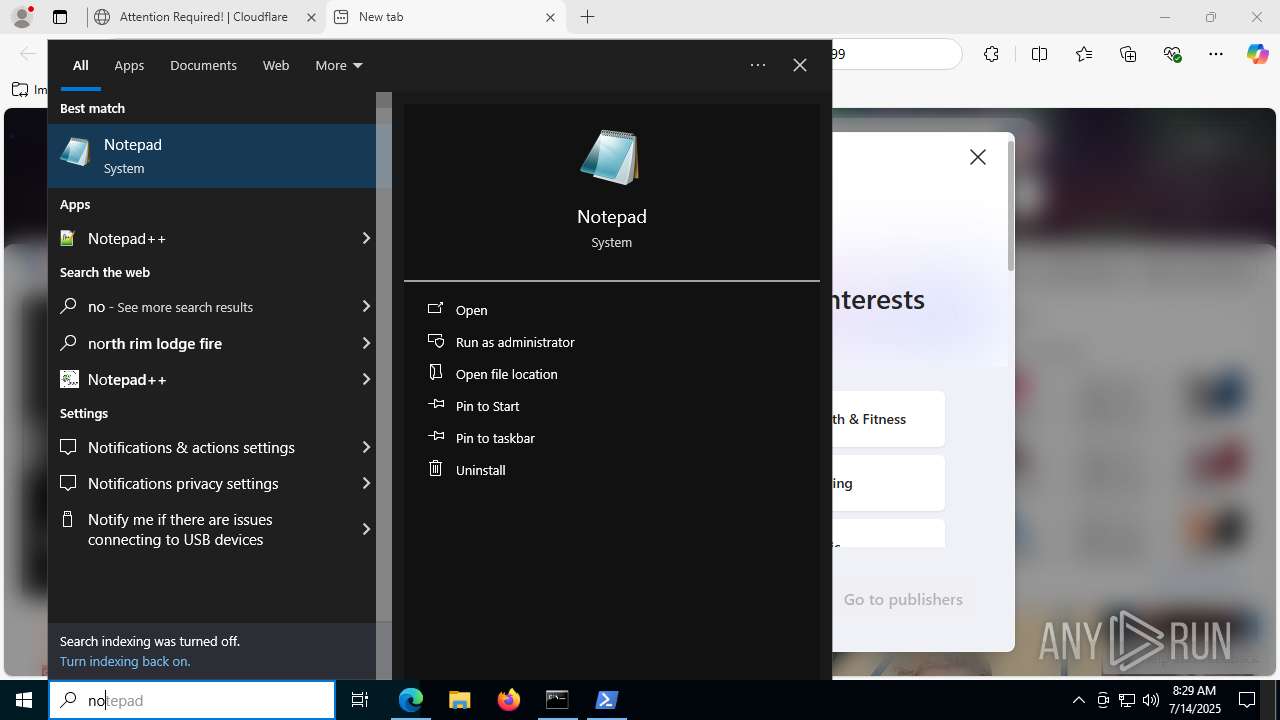Open the Command Prompt taskbar icon
Viewport: 1280px width, 720px height.
[557, 700]
